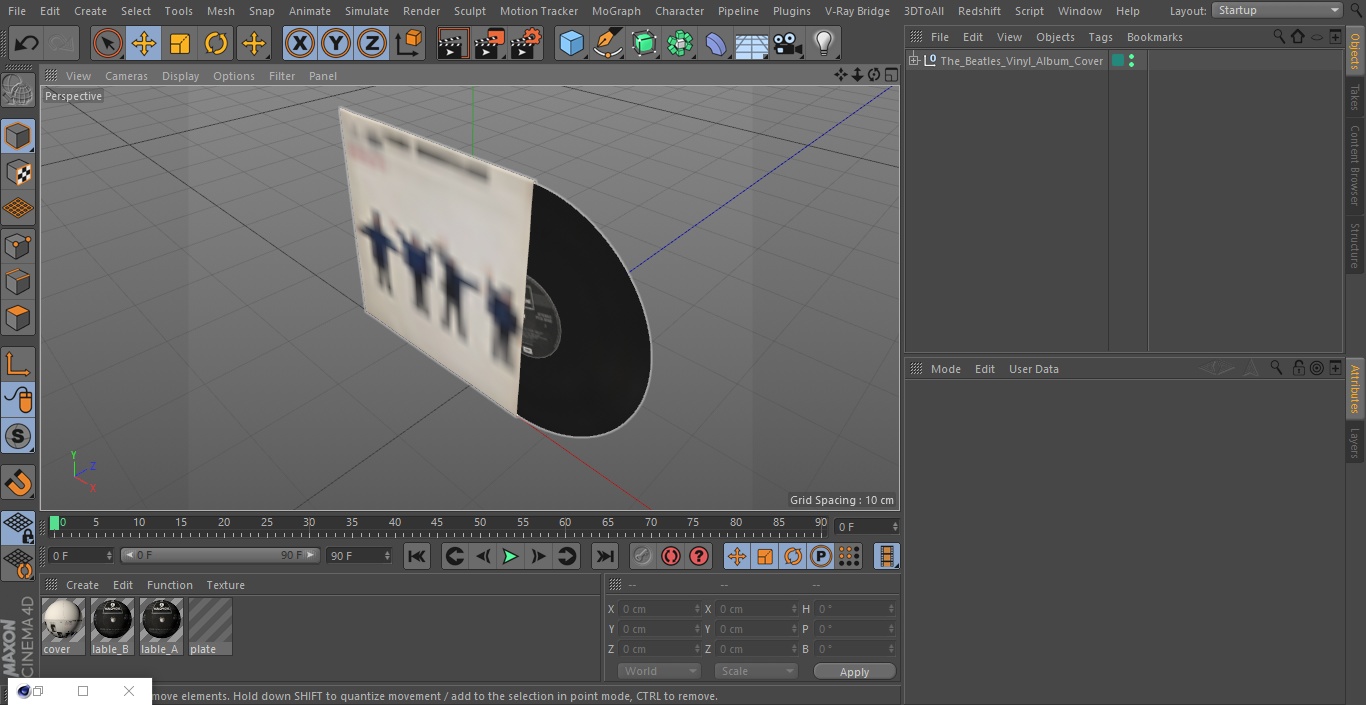Click the Undo arrow icon
Viewport: 1366px width, 705px height.
coord(26,44)
